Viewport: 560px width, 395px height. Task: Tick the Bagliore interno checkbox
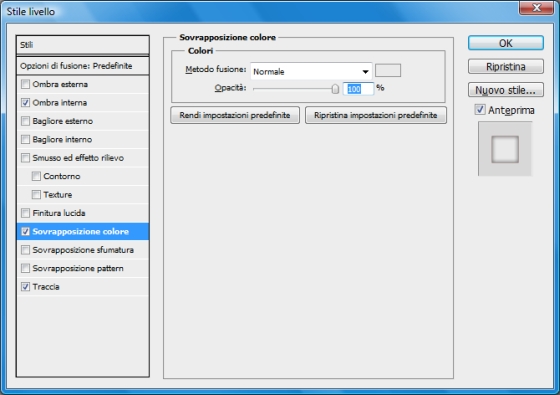point(25,139)
